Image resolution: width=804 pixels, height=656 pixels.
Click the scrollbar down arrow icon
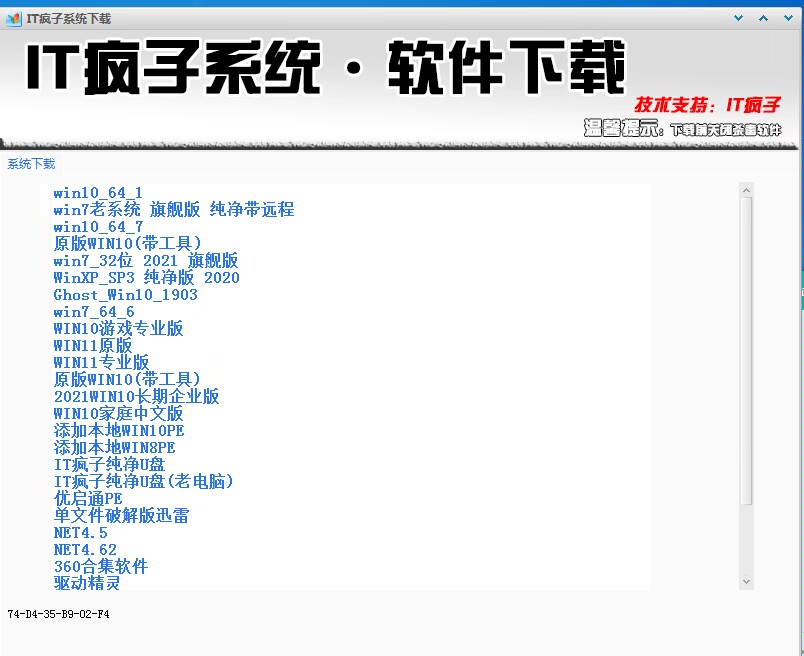tap(745, 580)
